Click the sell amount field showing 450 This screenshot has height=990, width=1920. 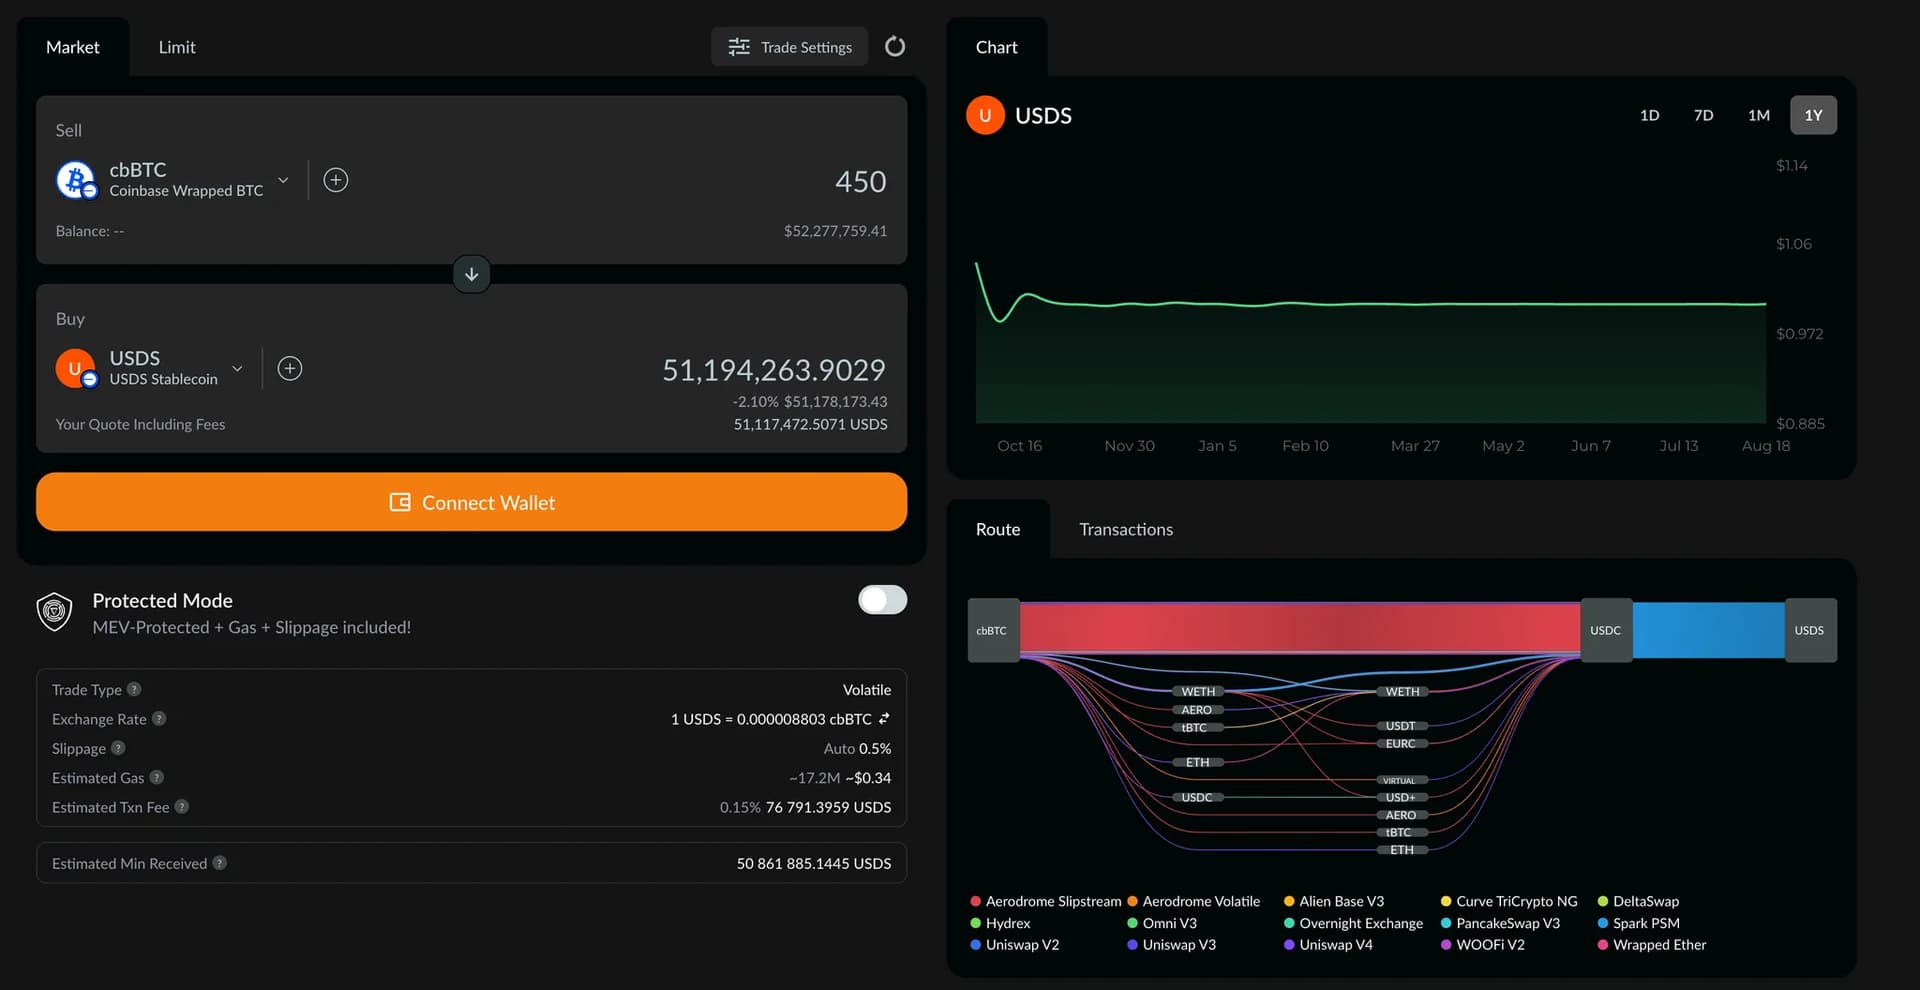click(860, 181)
